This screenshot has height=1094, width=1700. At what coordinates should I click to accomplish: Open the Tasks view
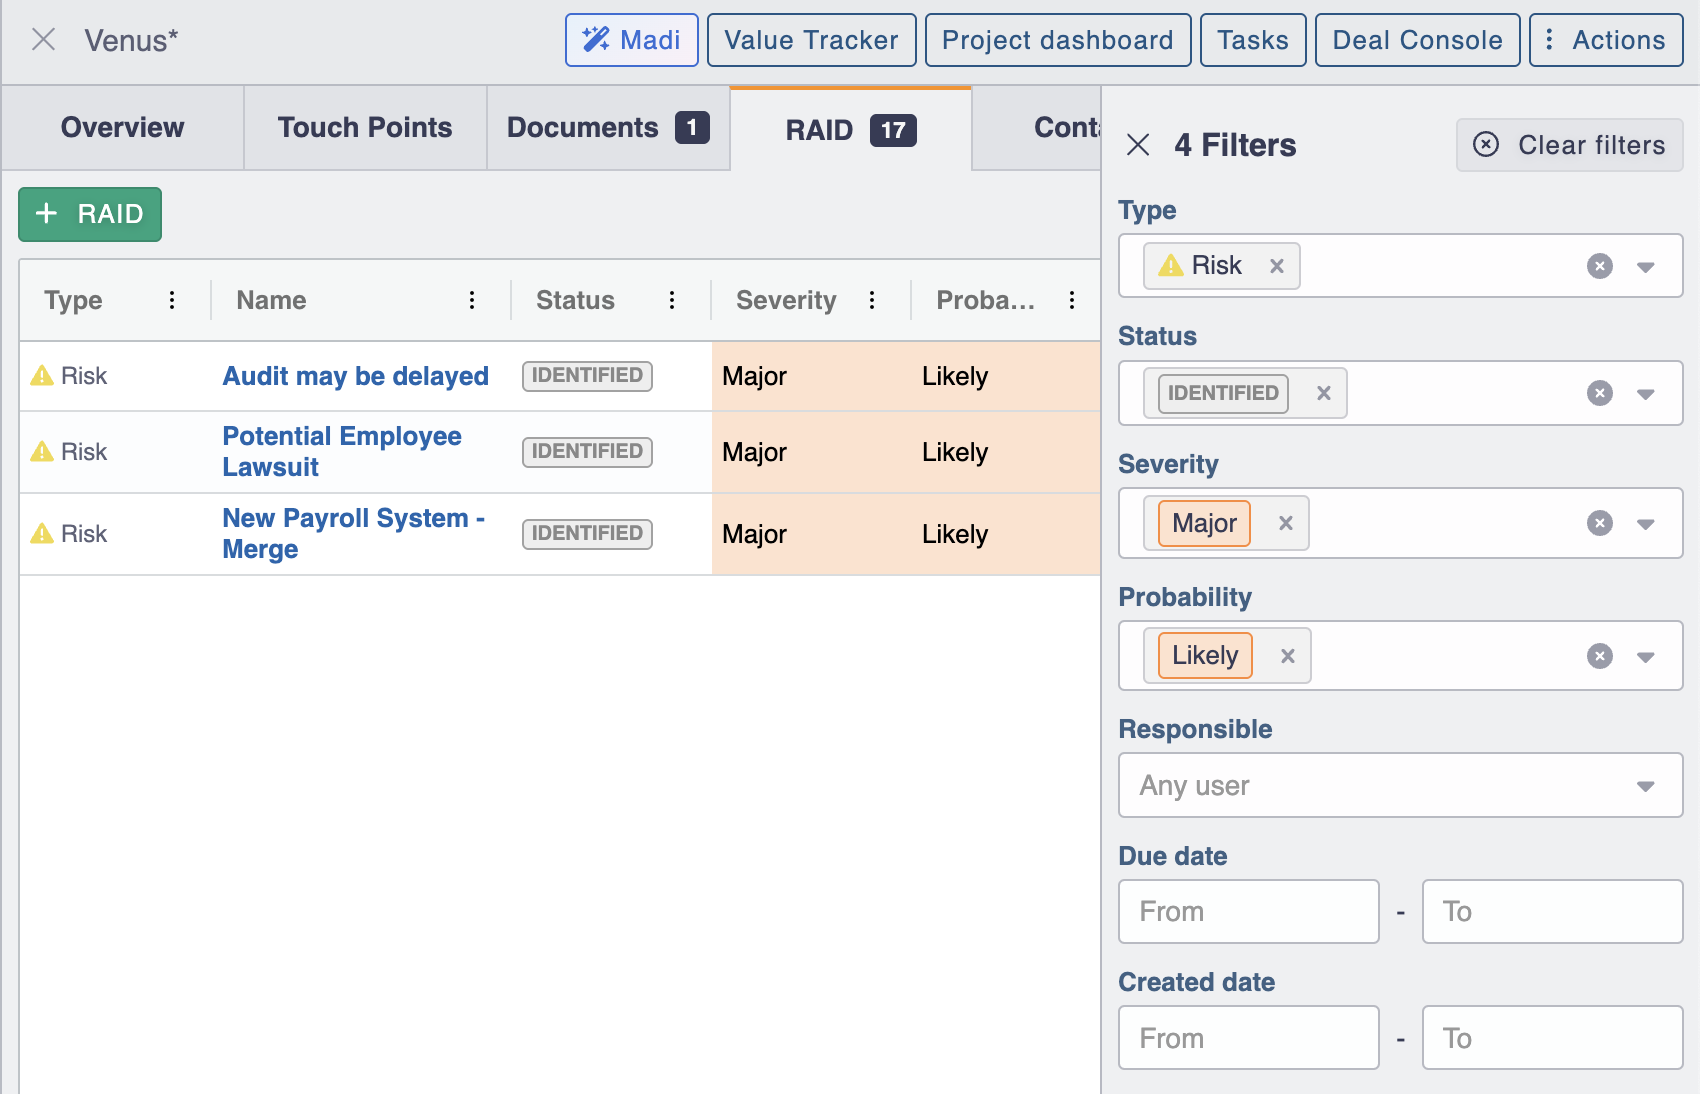(1253, 40)
